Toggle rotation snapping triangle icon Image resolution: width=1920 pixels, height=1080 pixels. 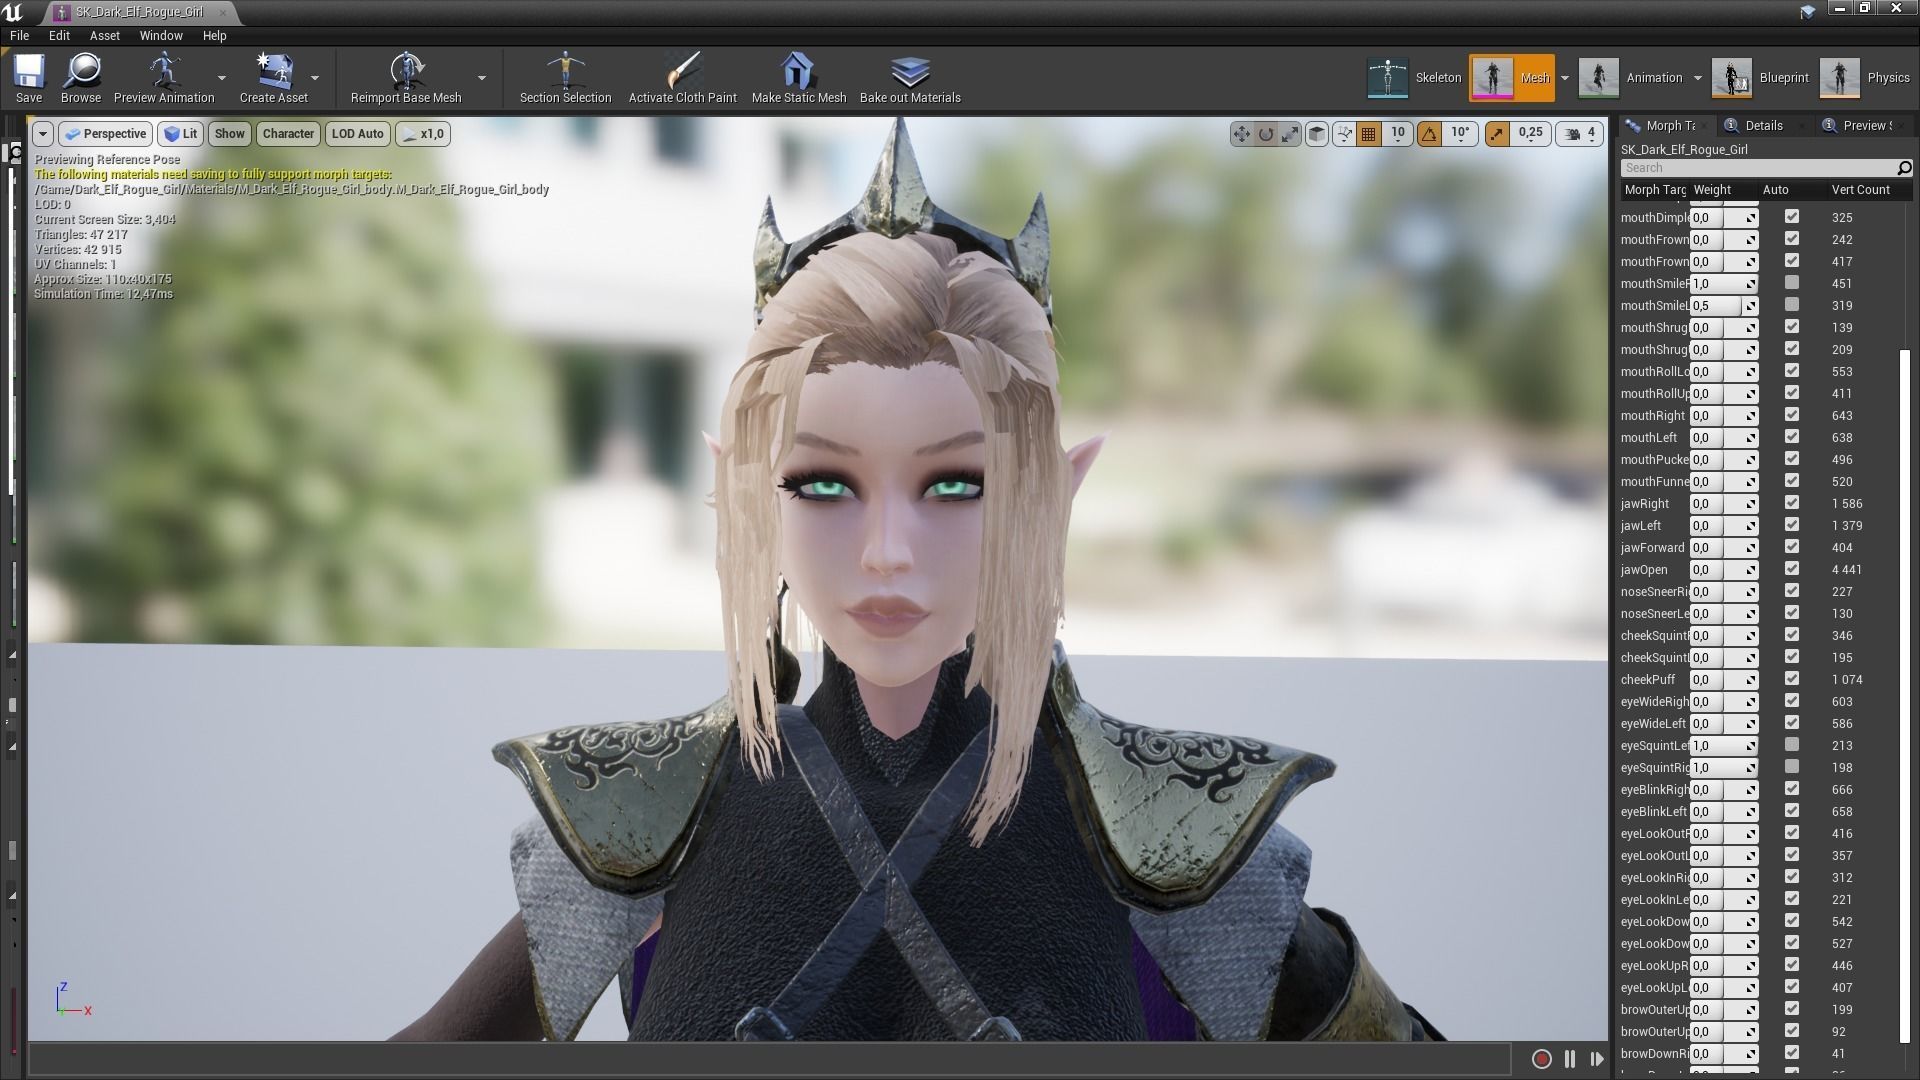click(1429, 133)
